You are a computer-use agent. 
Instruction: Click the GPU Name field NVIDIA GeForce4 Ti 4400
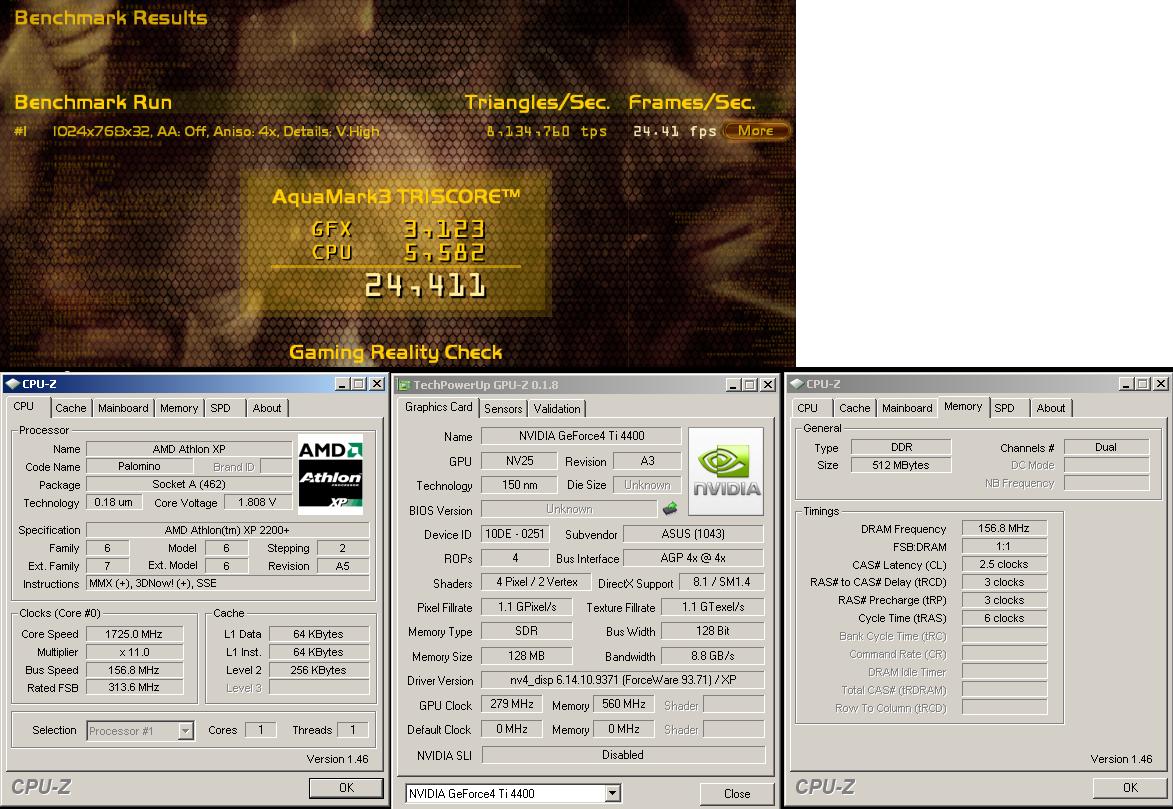tap(581, 436)
